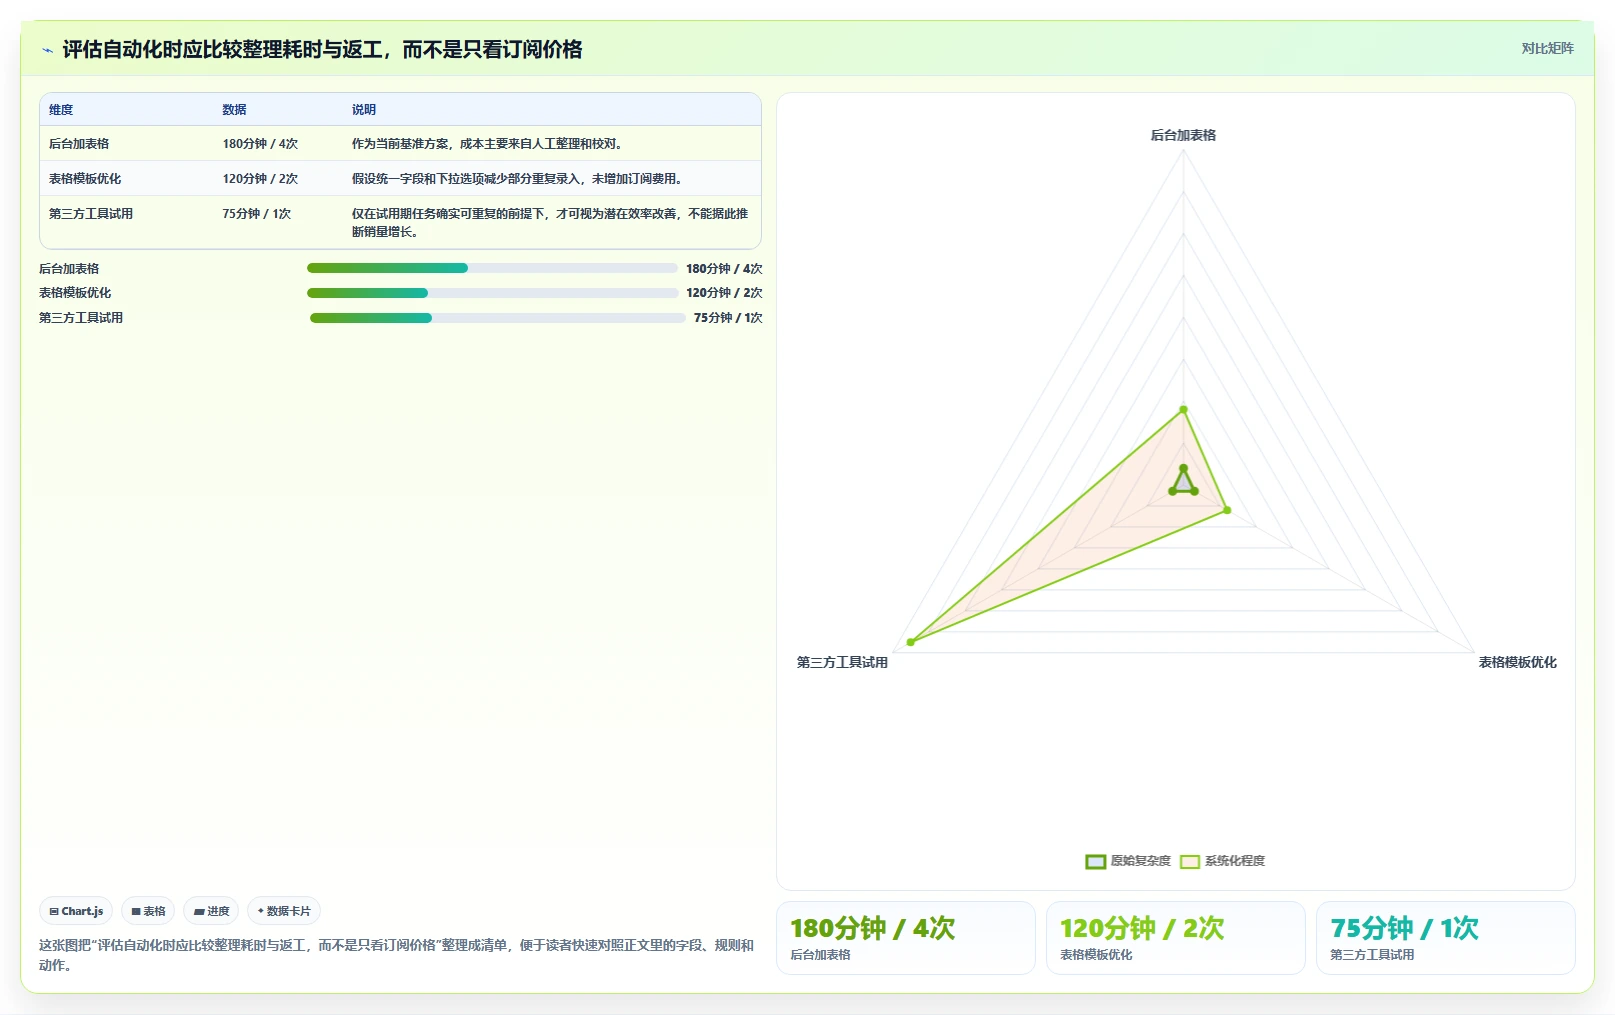The height and width of the screenshot is (1015, 1615).
Task: Click 120分钟 / 2次 value right of progress bar
Action: [724, 293]
